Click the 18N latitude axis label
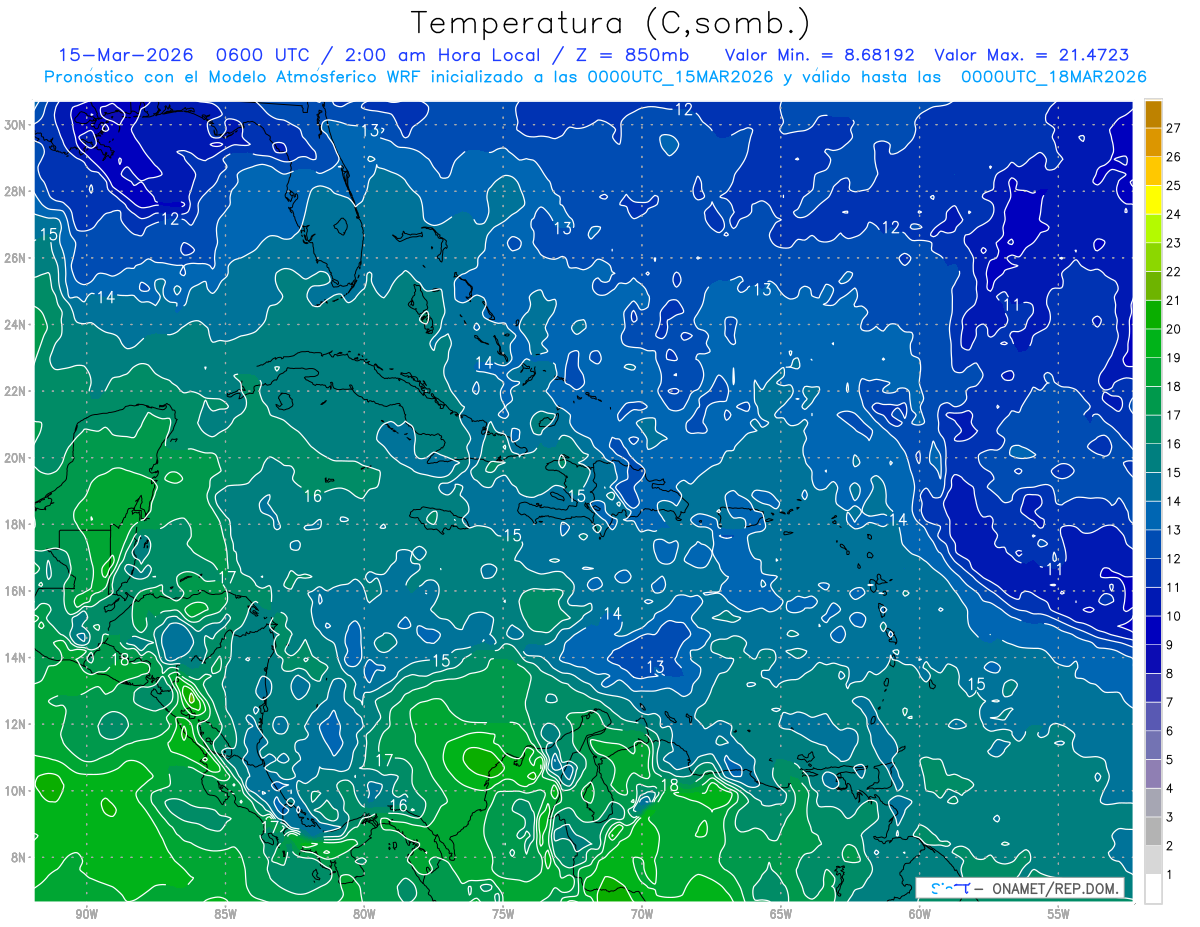The width and height of the screenshot is (1200, 927). tap(17, 524)
